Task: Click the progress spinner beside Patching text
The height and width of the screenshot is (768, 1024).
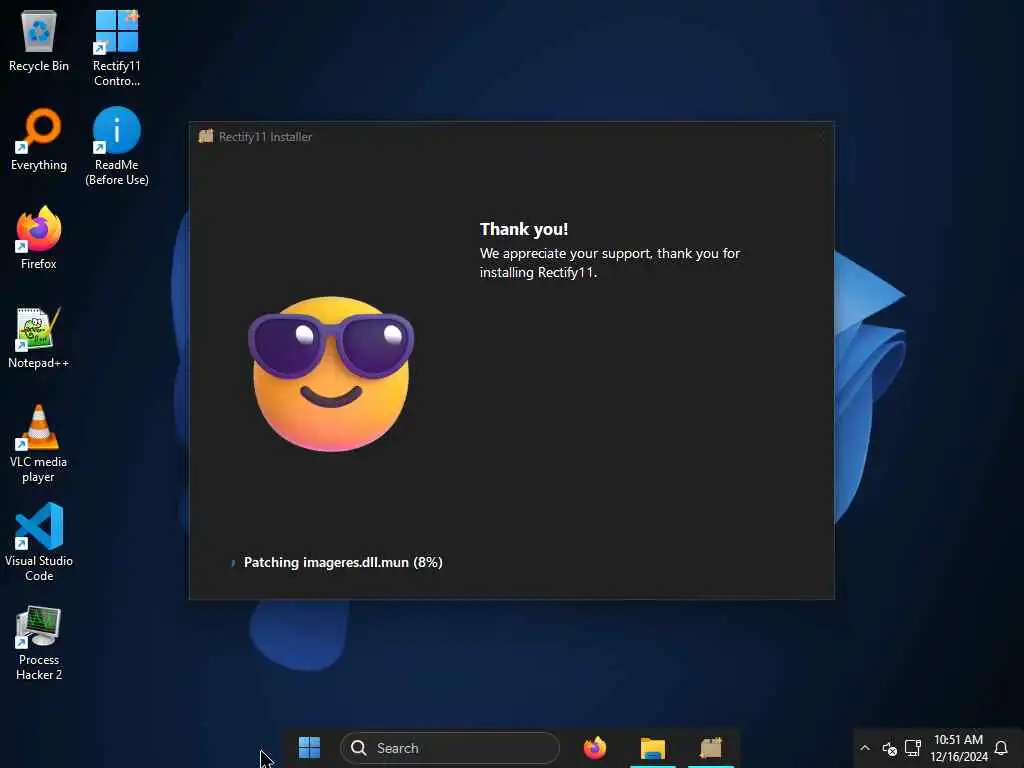Action: [x=232, y=563]
